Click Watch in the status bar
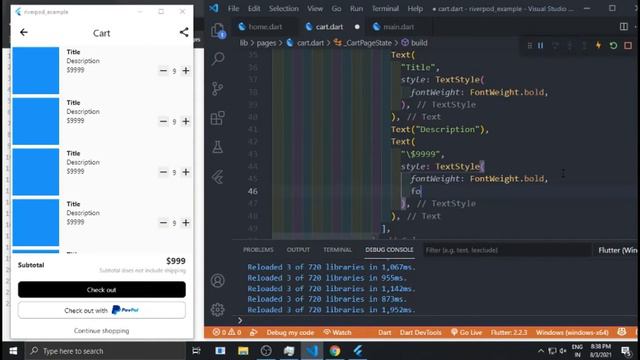Image resolution: width=640 pixels, height=360 pixels. (338, 332)
